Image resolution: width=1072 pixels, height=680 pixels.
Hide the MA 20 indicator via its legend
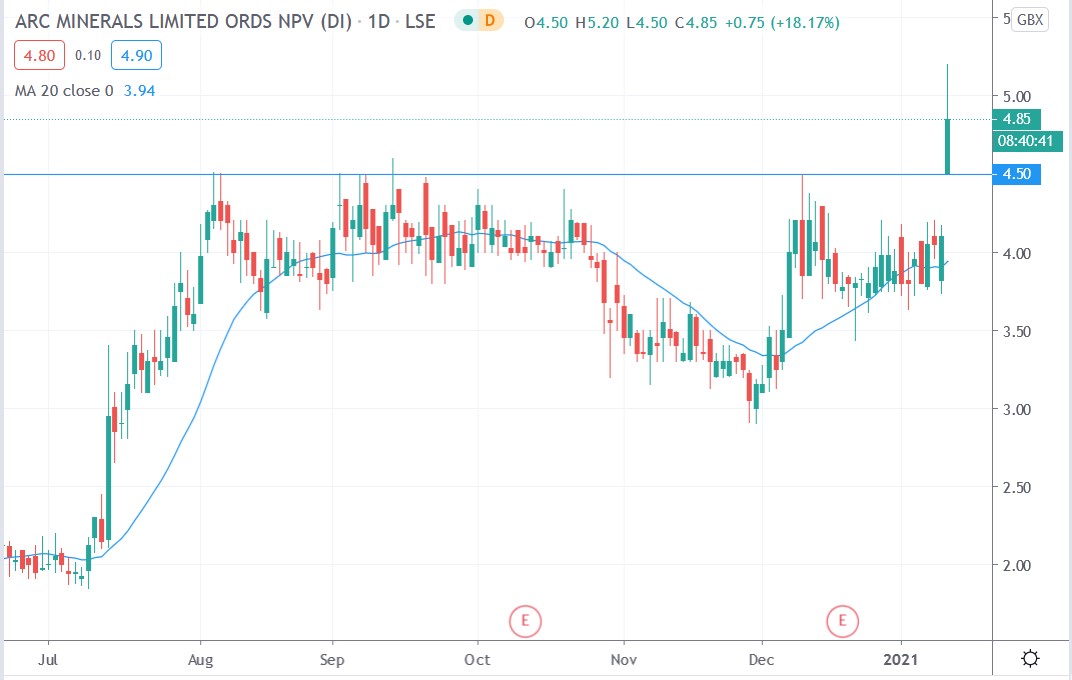pos(62,90)
